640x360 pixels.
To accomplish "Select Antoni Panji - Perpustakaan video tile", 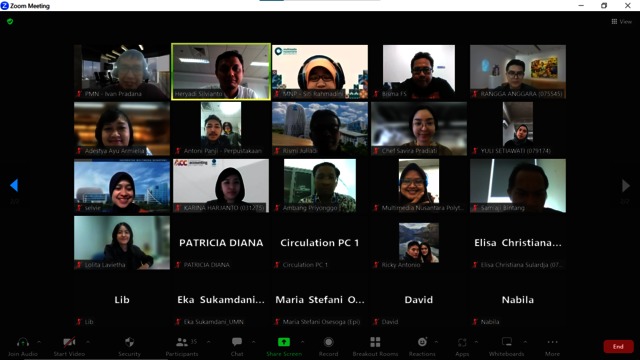I will 221,129.
